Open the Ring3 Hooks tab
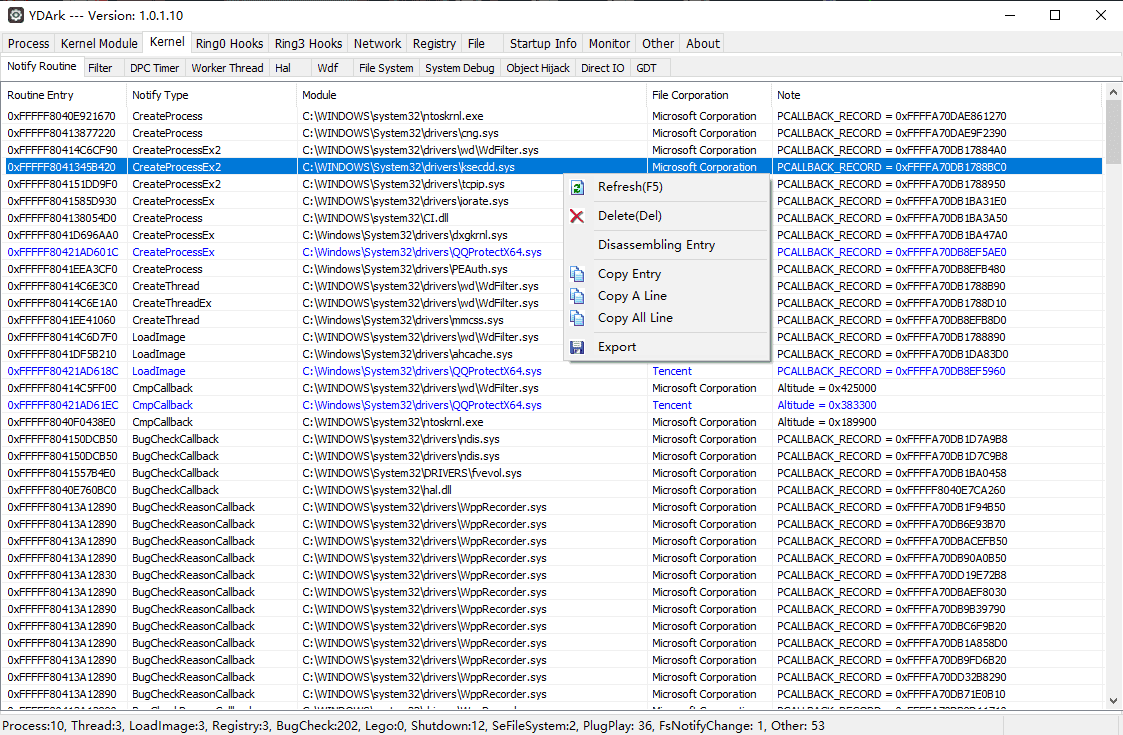 (x=309, y=44)
